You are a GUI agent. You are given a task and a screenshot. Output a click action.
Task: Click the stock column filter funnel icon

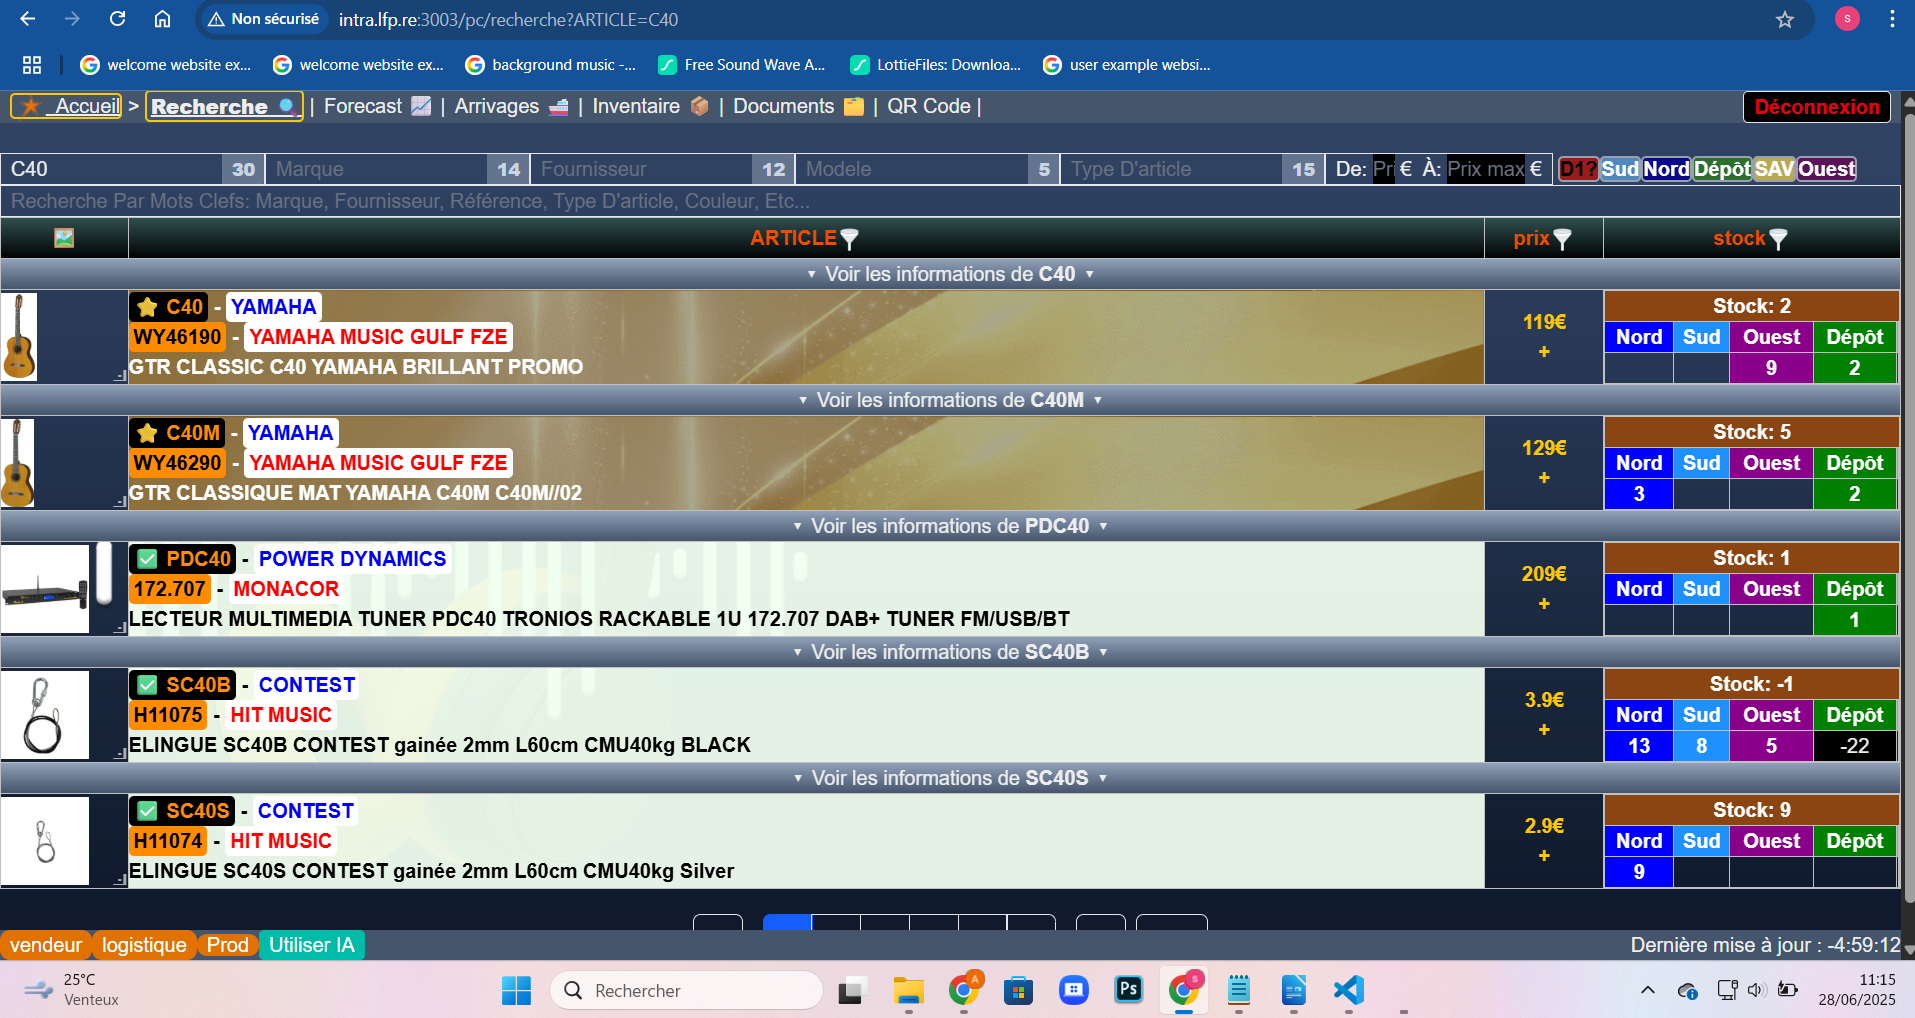(1778, 239)
